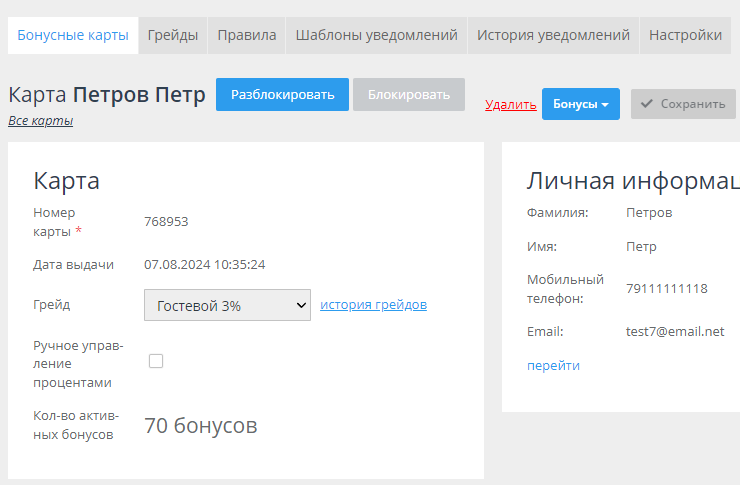Expand the Бонусы dropdown button
Screen dimensions: 740x485
(580, 104)
